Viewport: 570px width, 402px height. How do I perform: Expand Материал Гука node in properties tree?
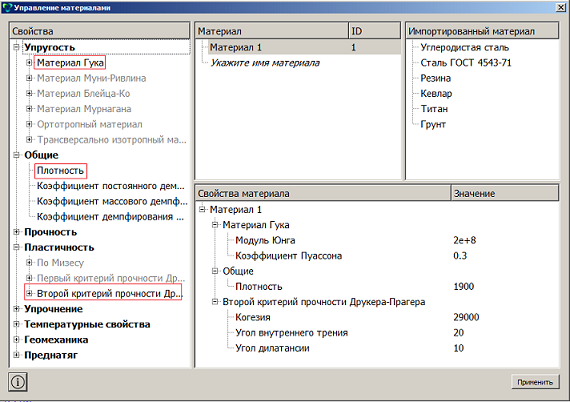pos(29,63)
